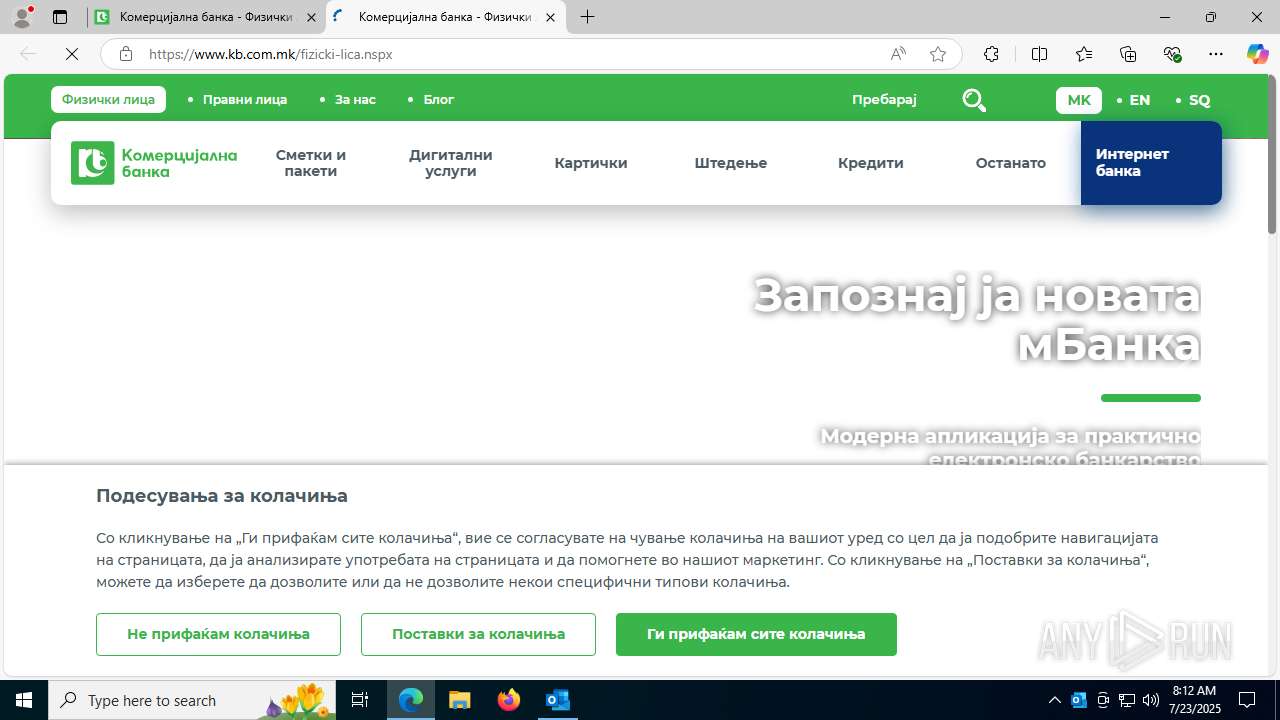Open the Extensions puzzle icon
The width and height of the screenshot is (1280, 720).
(x=991, y=54)
